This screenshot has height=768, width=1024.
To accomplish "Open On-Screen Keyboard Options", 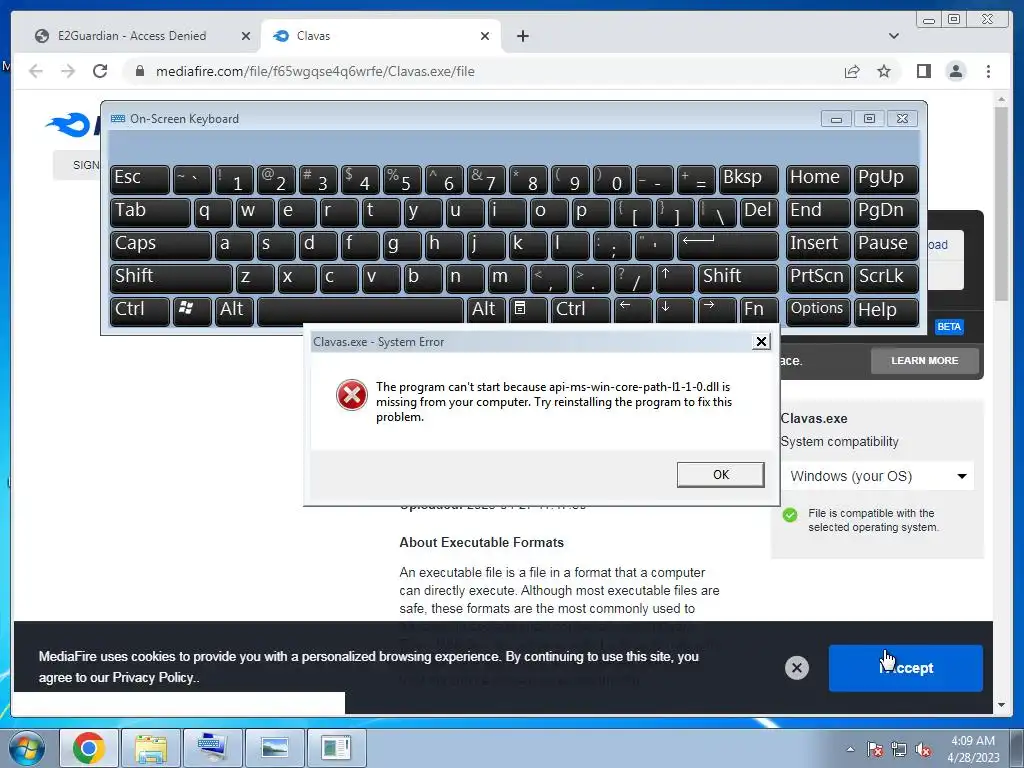I will click(818, 311).
